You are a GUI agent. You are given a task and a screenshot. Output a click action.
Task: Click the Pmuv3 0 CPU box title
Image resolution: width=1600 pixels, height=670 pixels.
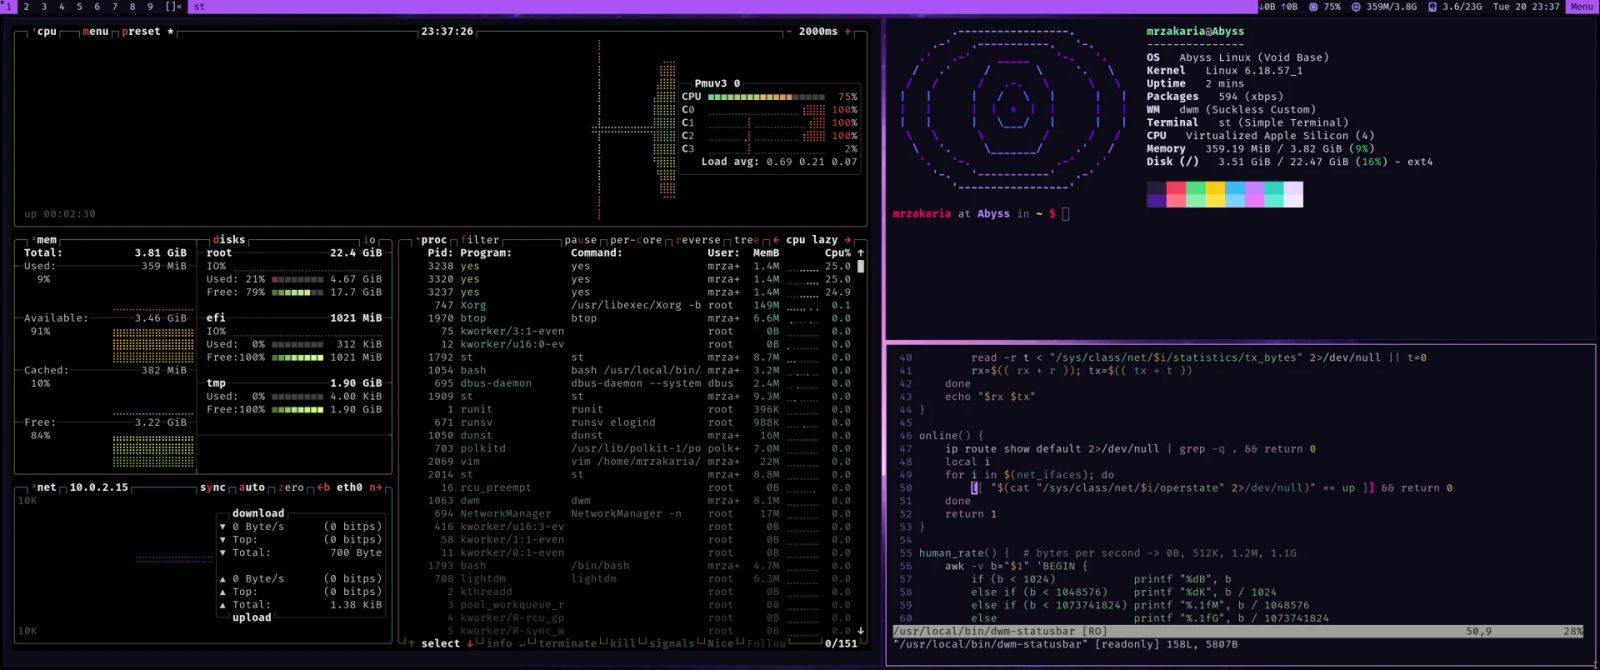[717, 83]
